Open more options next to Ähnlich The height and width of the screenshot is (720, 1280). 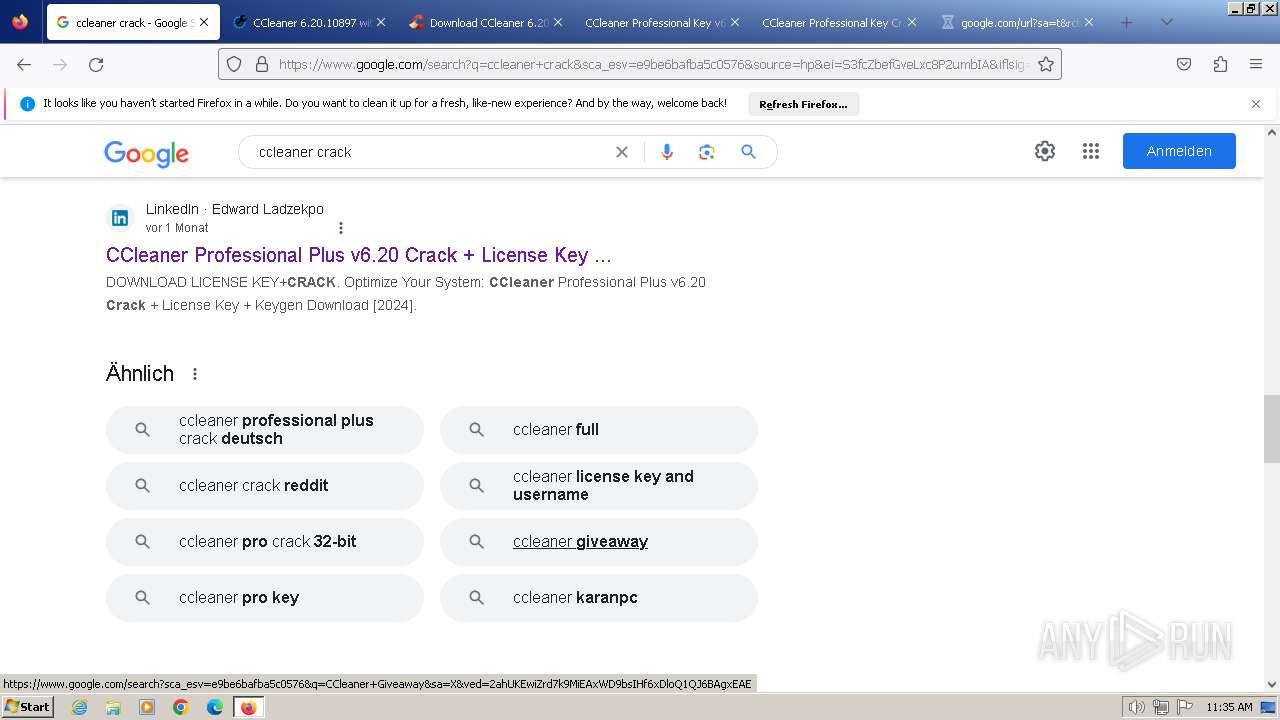(195, 374)
